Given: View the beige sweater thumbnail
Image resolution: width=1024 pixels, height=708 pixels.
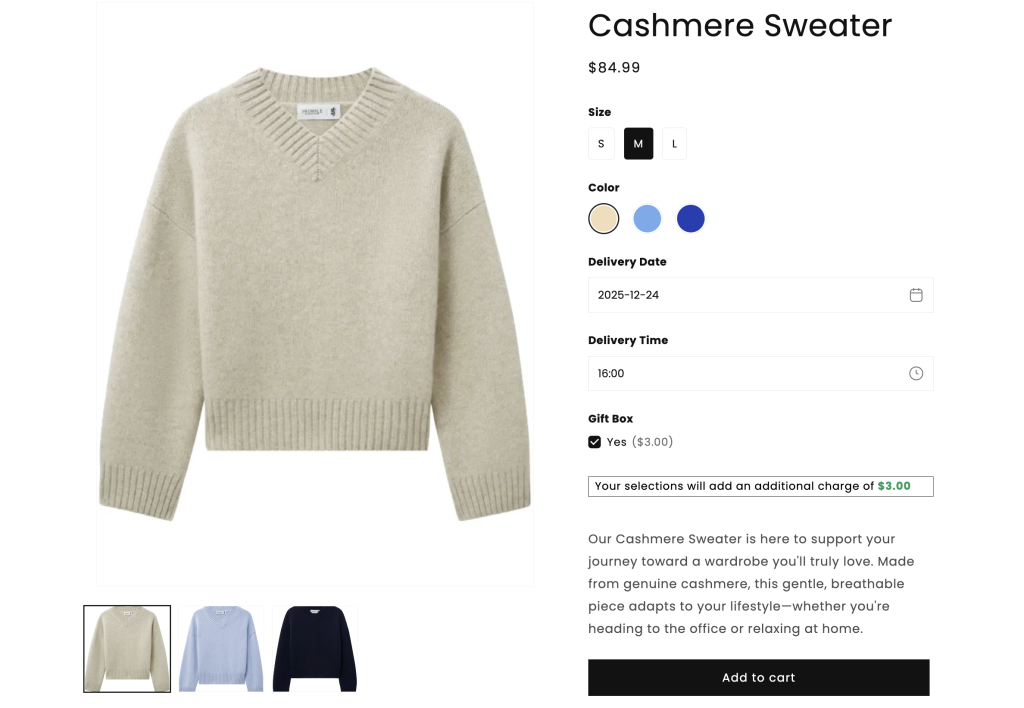Looking at the screenshot, I should (127, 649).
